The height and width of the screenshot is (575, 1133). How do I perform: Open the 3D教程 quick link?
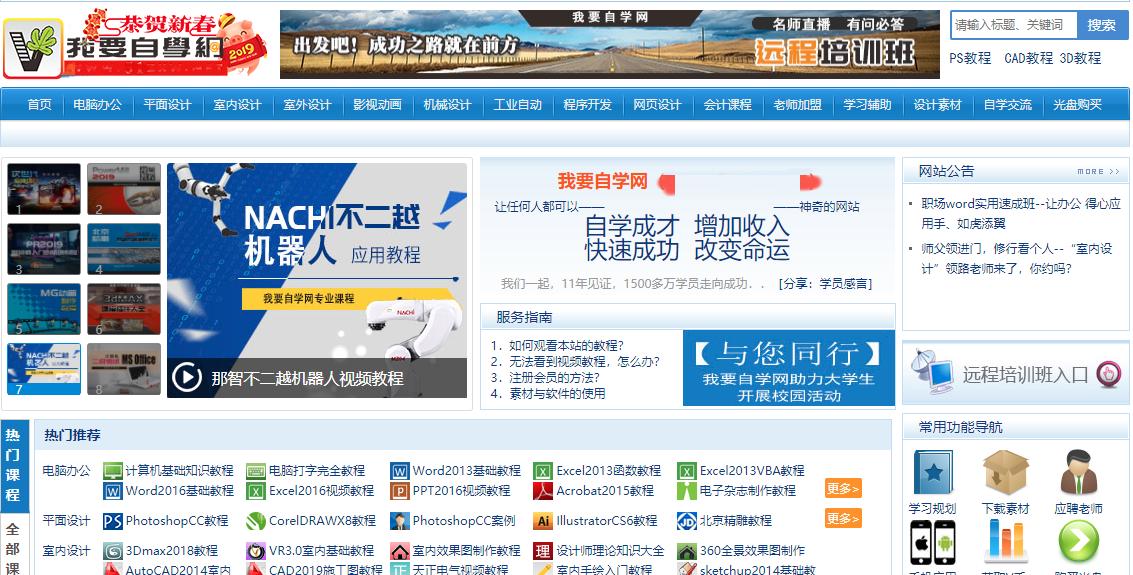click(x=1080, y=59)
